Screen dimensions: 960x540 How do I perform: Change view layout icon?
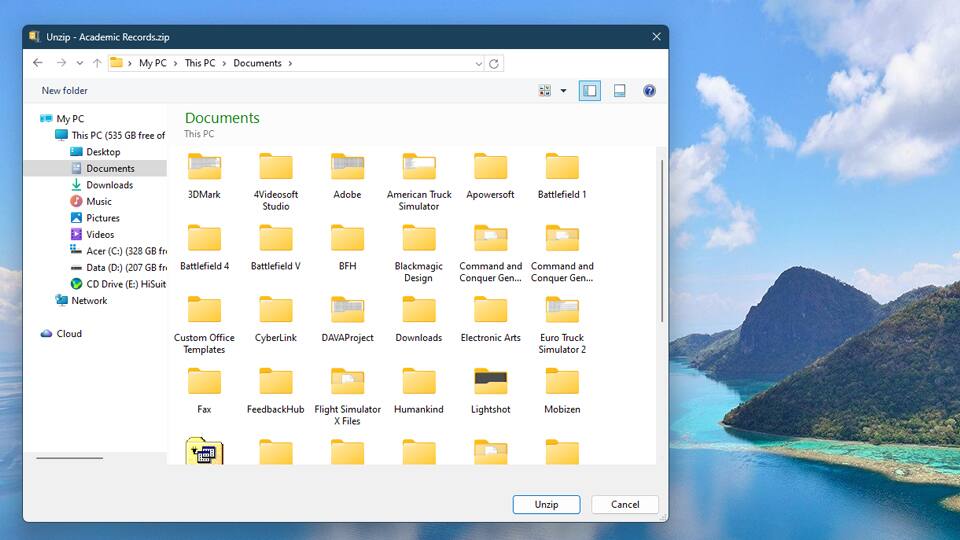pos(544,91)
